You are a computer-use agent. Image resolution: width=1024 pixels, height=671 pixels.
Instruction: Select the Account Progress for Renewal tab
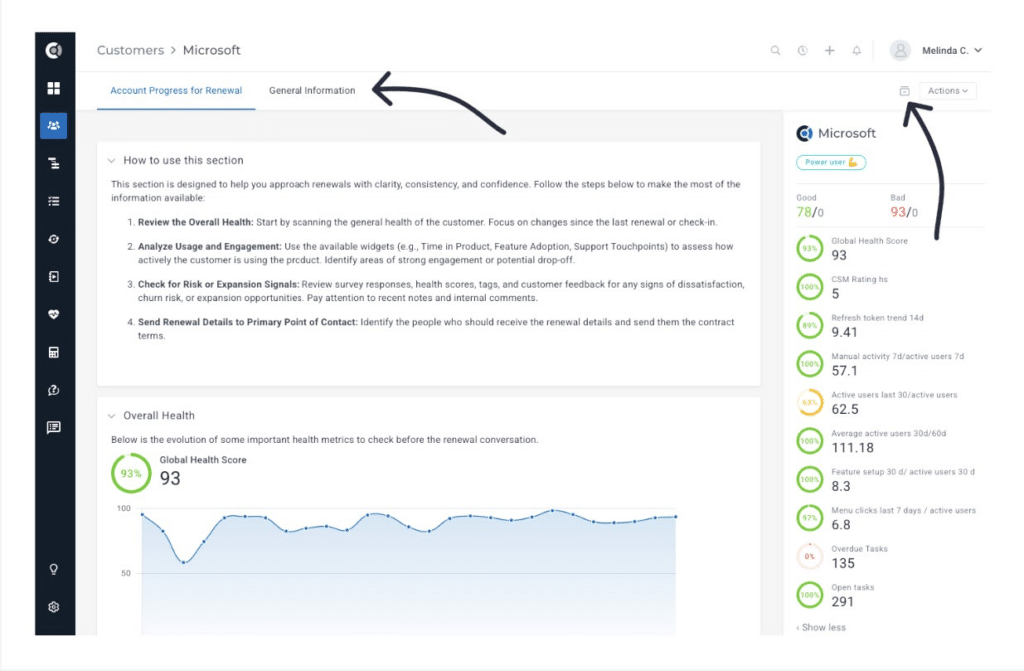[176, 90]
